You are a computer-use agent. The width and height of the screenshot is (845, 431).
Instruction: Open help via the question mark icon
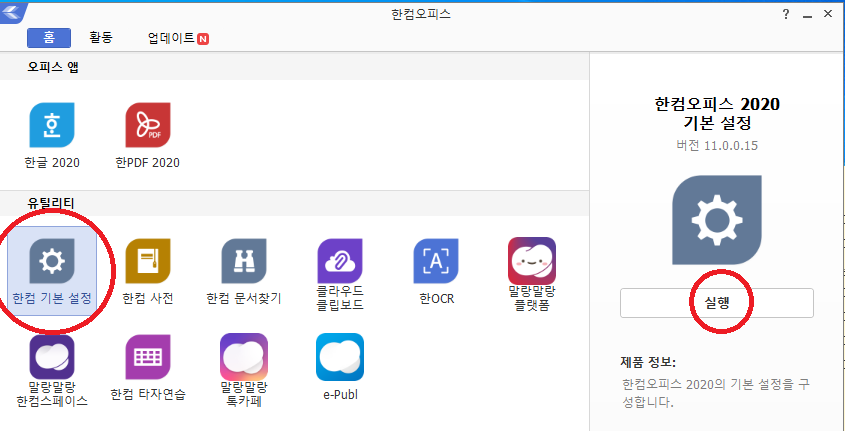pyautogui.click(x=786, y=15)
